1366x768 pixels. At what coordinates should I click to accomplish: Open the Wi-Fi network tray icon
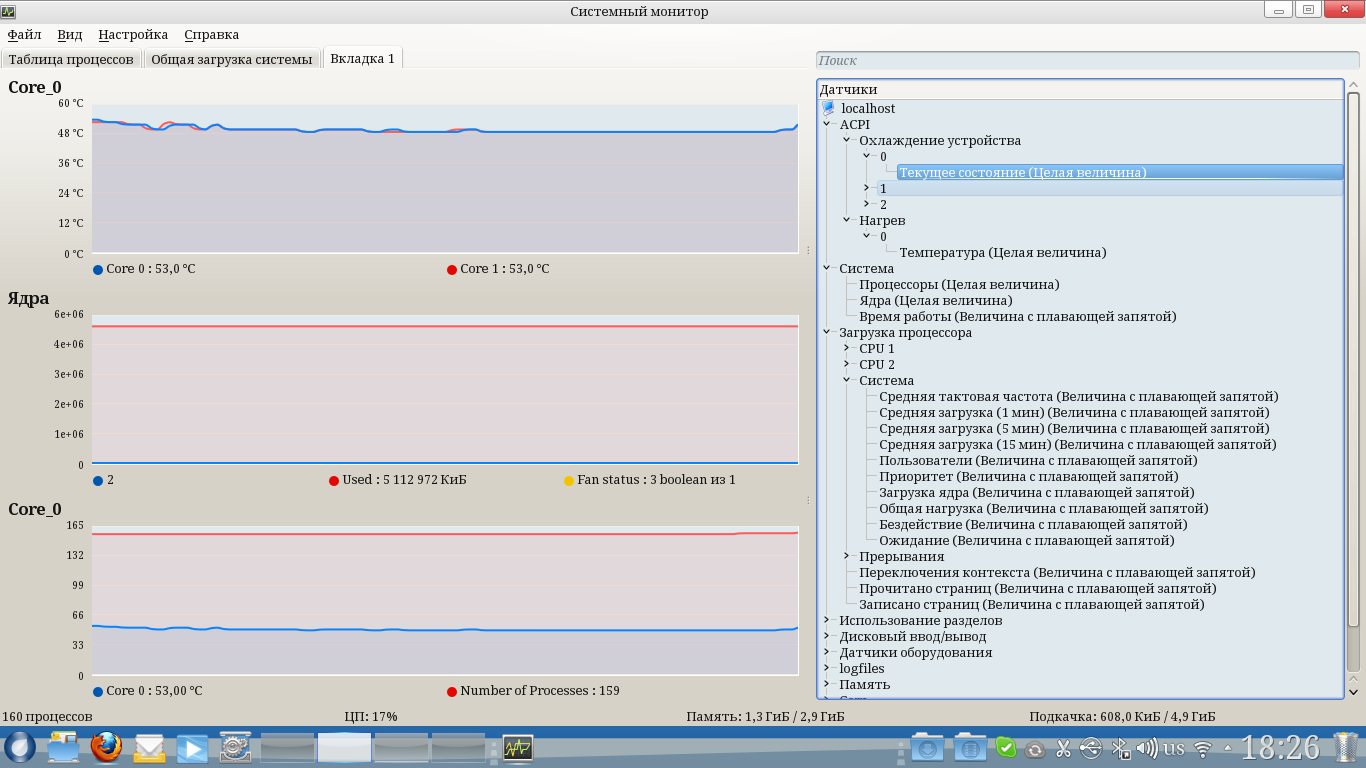pyautogui.click(x=1204, y=748)
